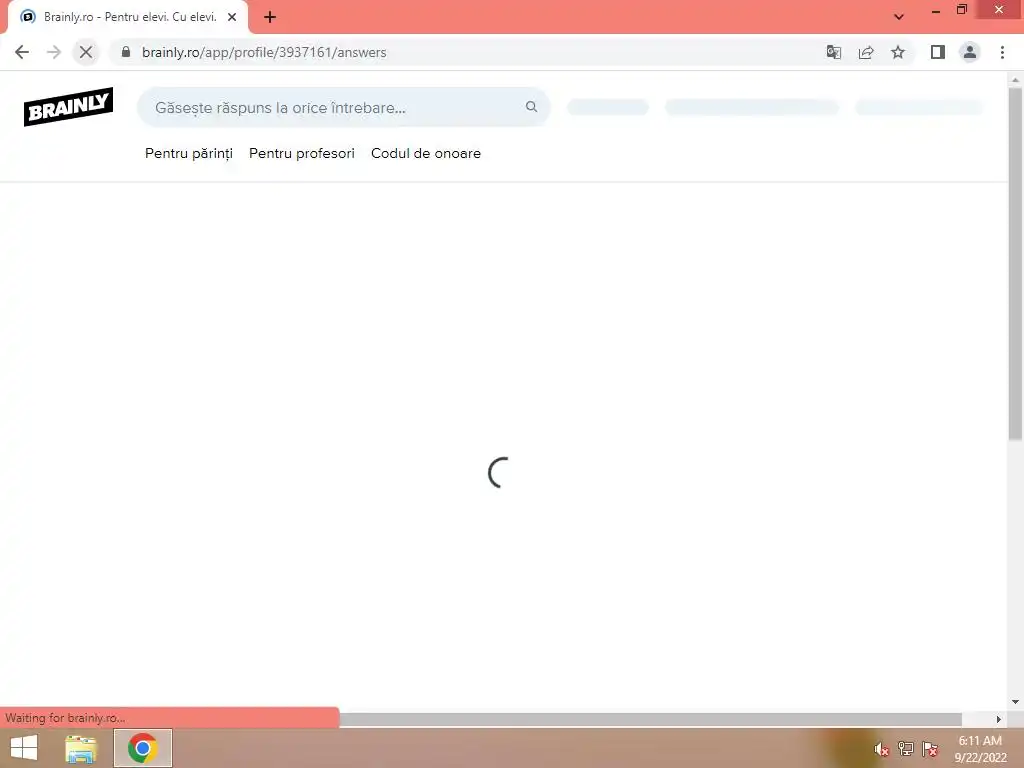1024x768 pixels.
Task: Click the share this page icon
Action: pyautogui.click(x=866, y=52)
